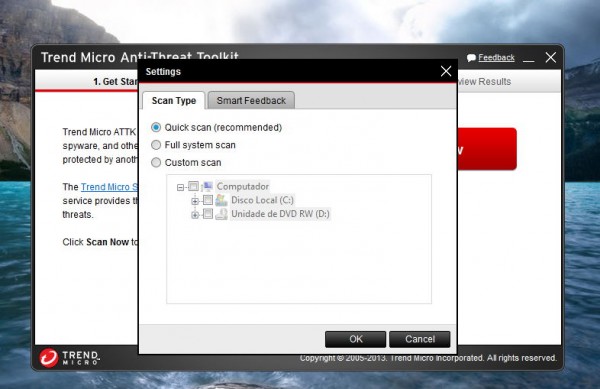Close the Settings dialog with the X

(x=446, y=71)
